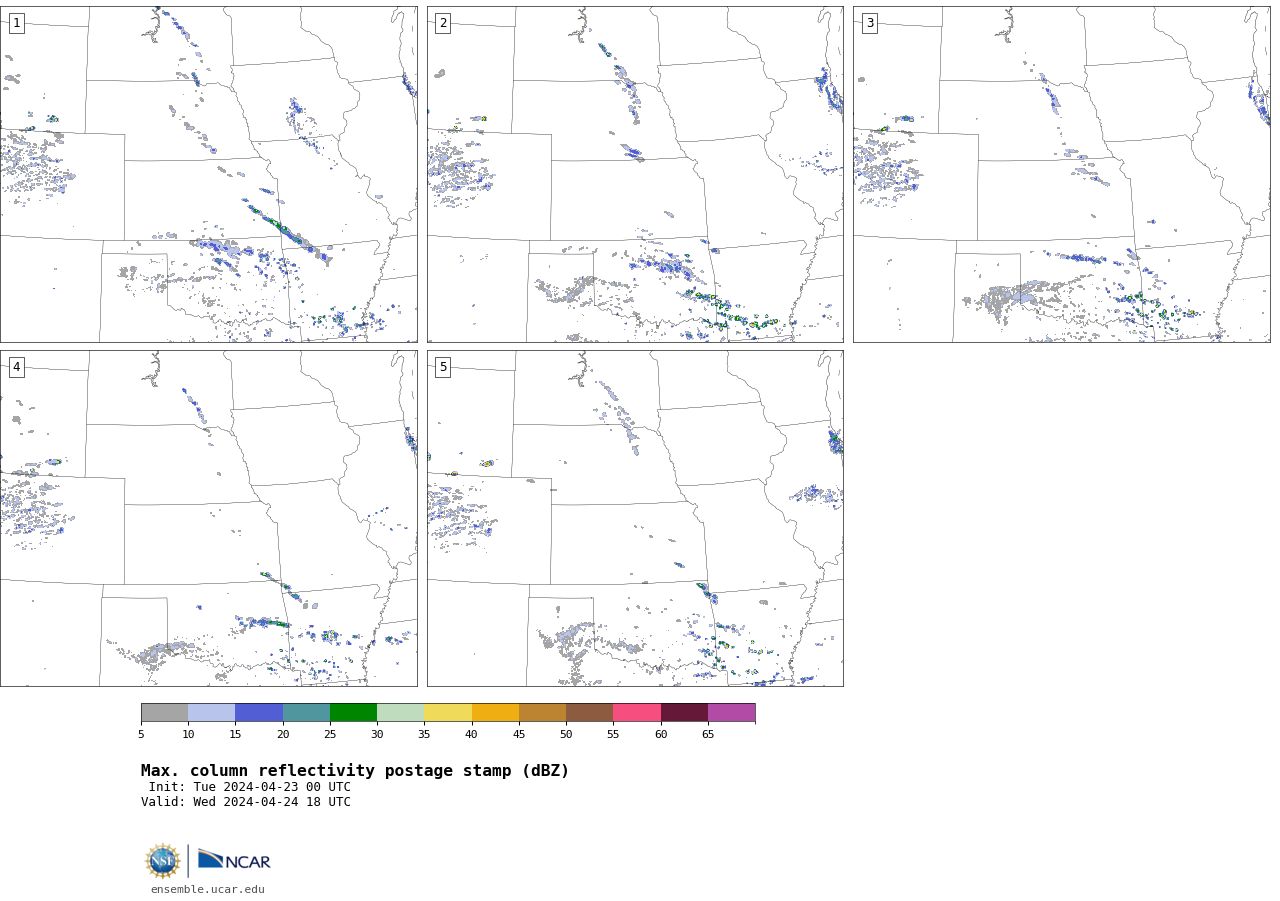Click the NSF logo icon
Screen dimensions: 1280x901
[163, 861]
